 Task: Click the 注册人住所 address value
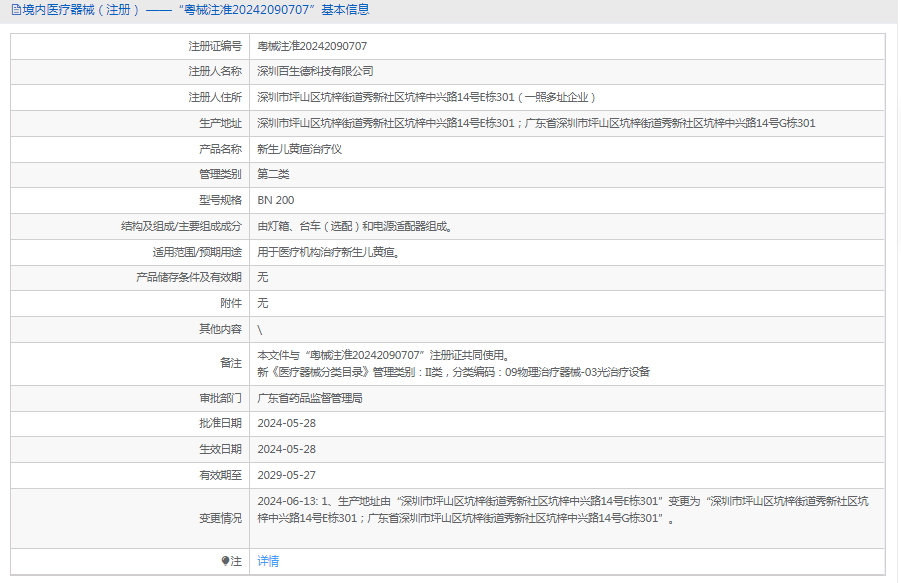pos(426,97)
